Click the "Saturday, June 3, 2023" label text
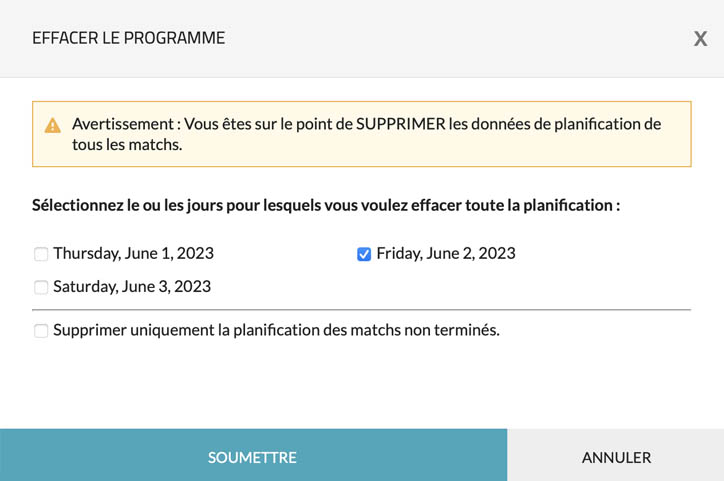The height and width of the screenshot is (481, 724). 132,287
